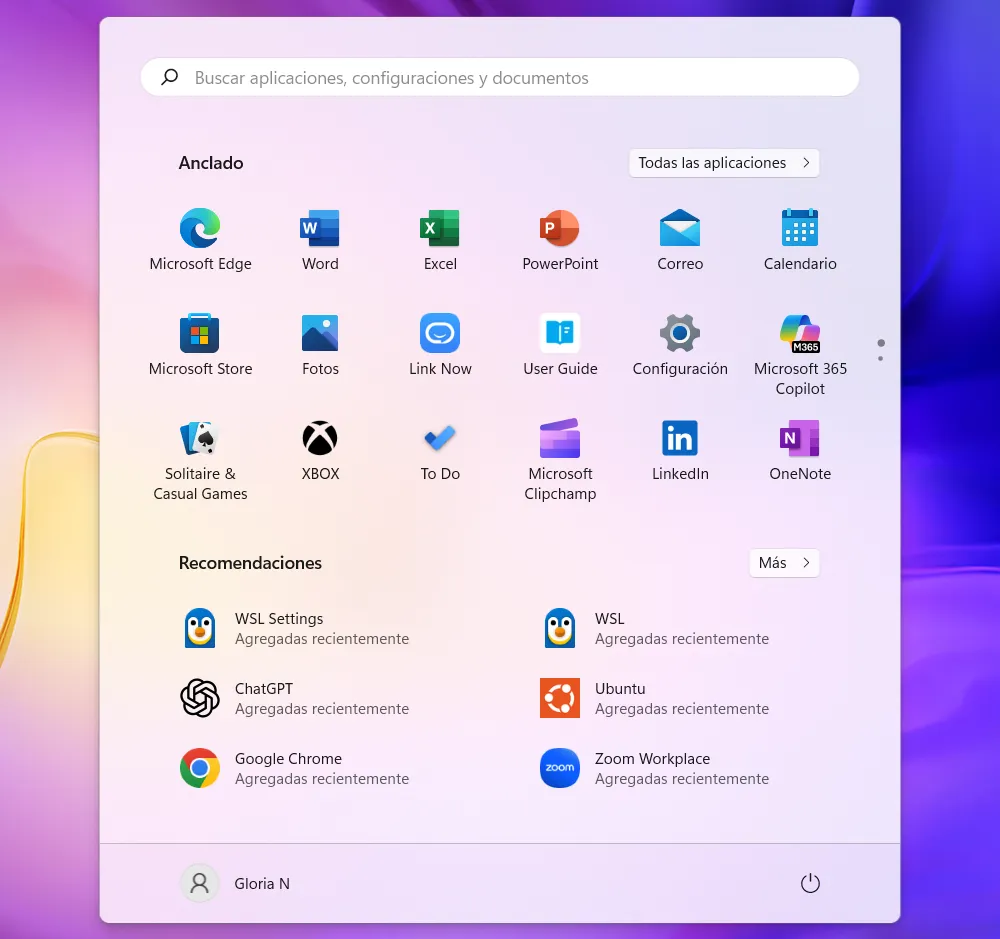Launch Microsoft Store
Viewport: 1000px width, 939px height.
[200, 345]
